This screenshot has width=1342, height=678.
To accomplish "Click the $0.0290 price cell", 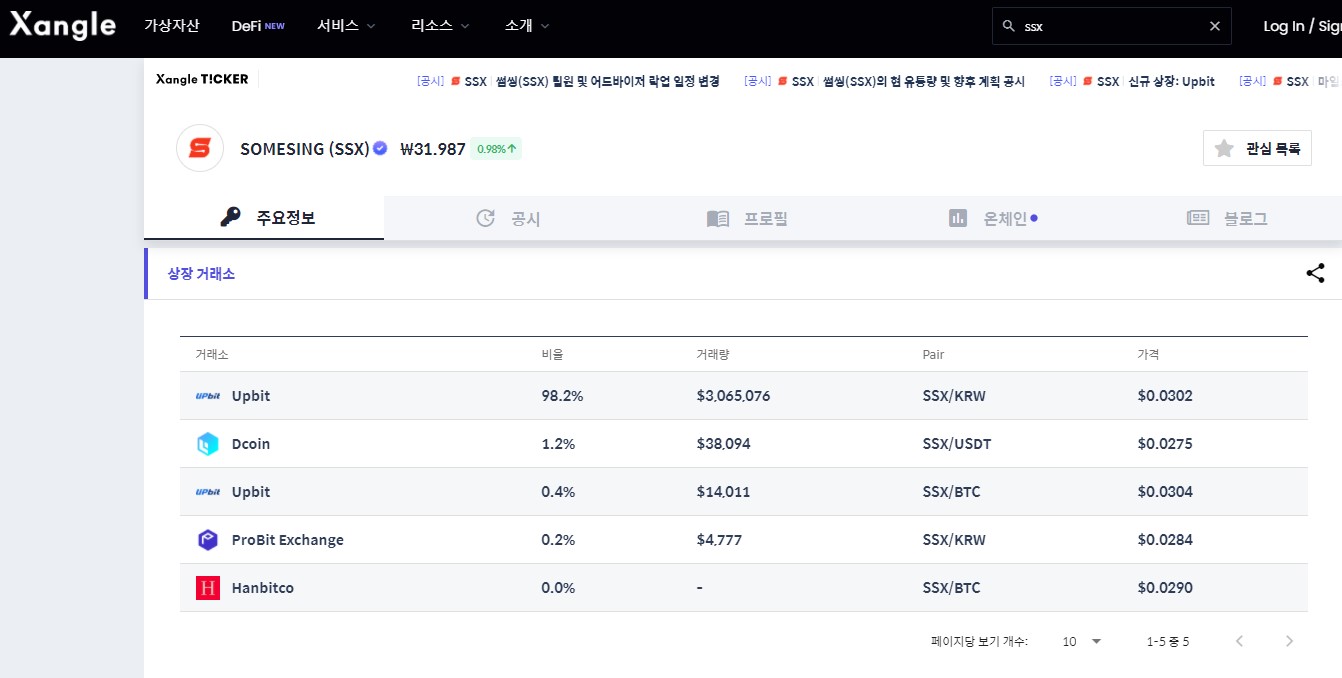I will coord(1165,588).
